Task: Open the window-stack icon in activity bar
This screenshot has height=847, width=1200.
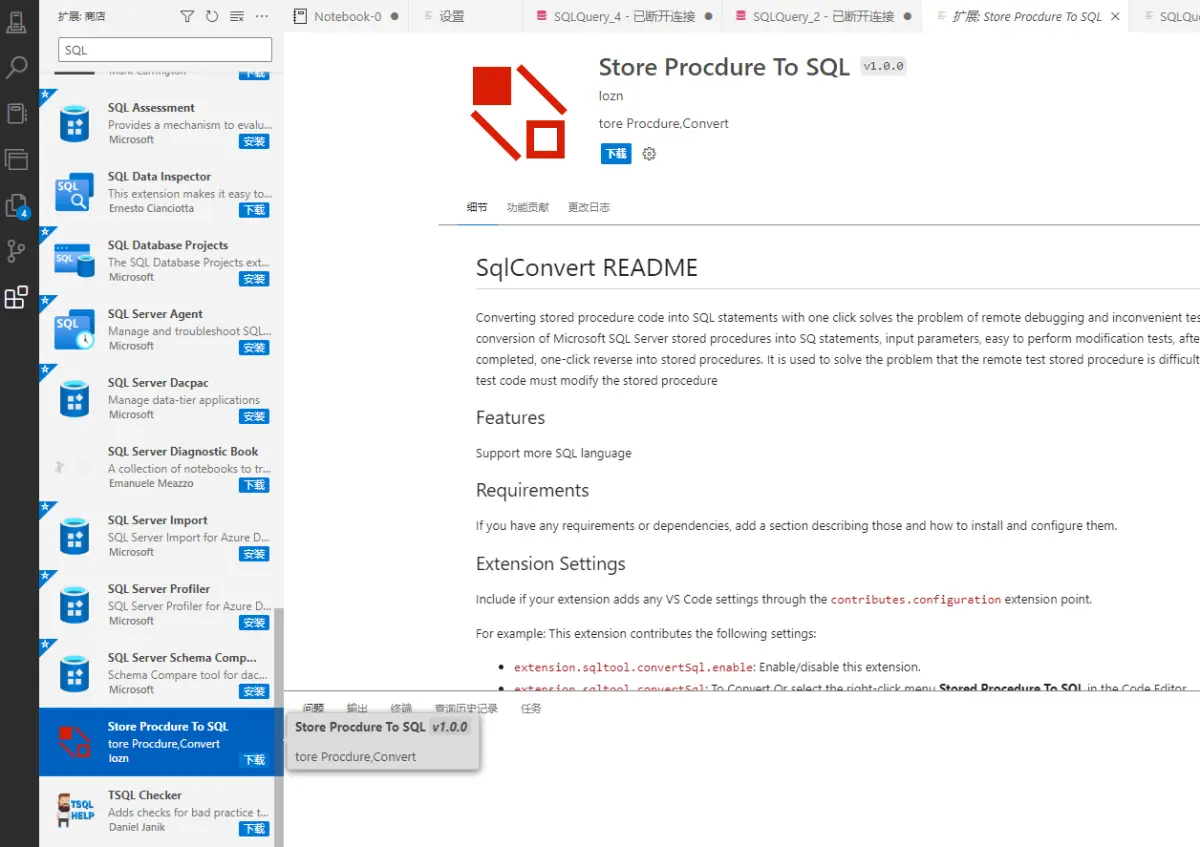Action: [17, 159]
